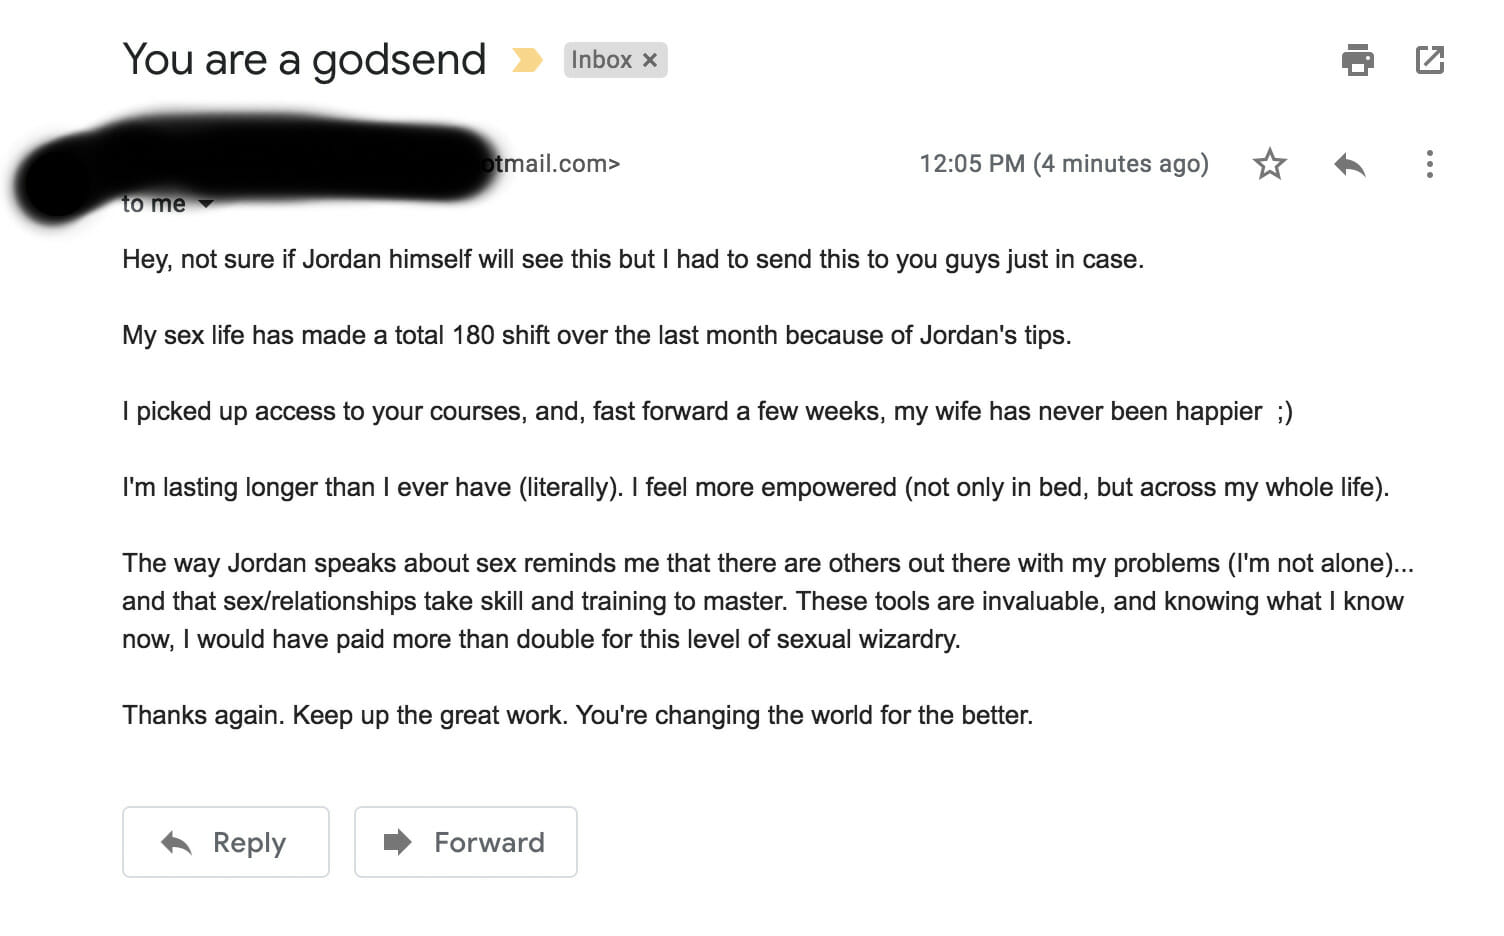Remove the Inbox label with its x
This screenshot has width=1504, height=936.
pos(650,60)
